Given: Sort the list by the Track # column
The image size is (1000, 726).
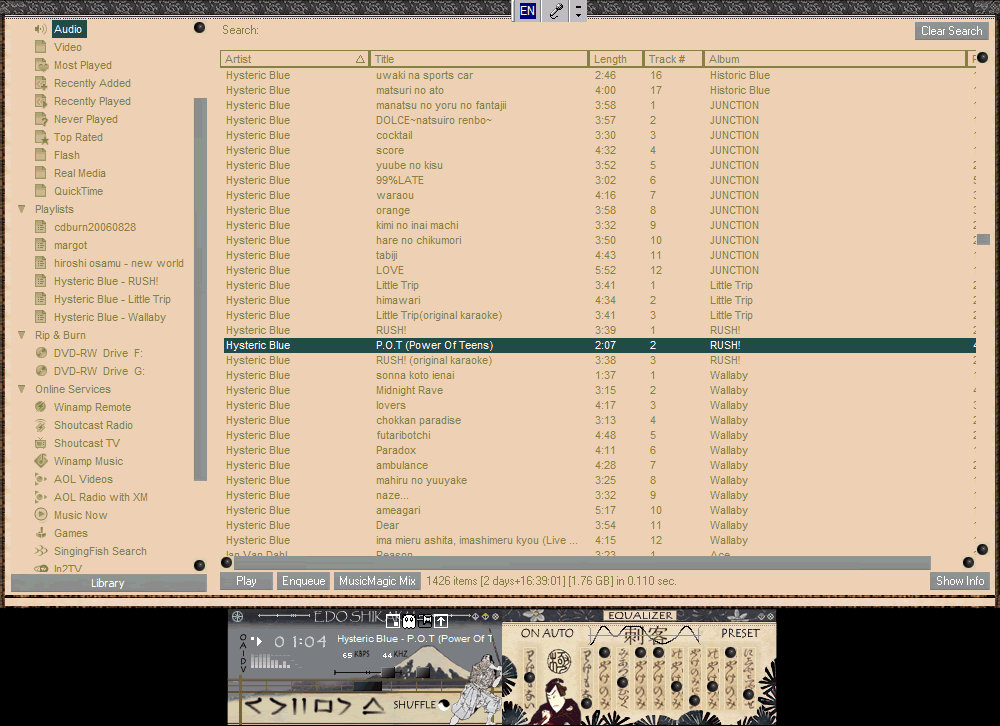Looking at the screenshot, I should tap(673, 59).
